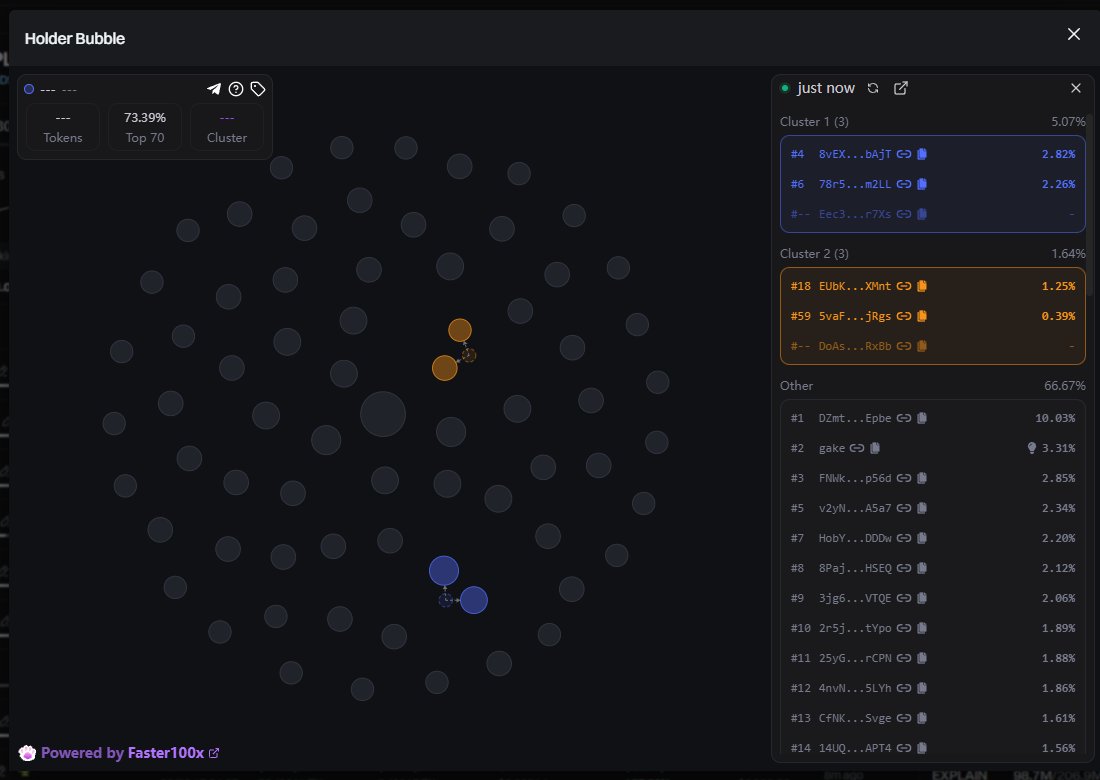Select holder address DZmt...Epbe
1100x780 pixels.
pos(854,418)
